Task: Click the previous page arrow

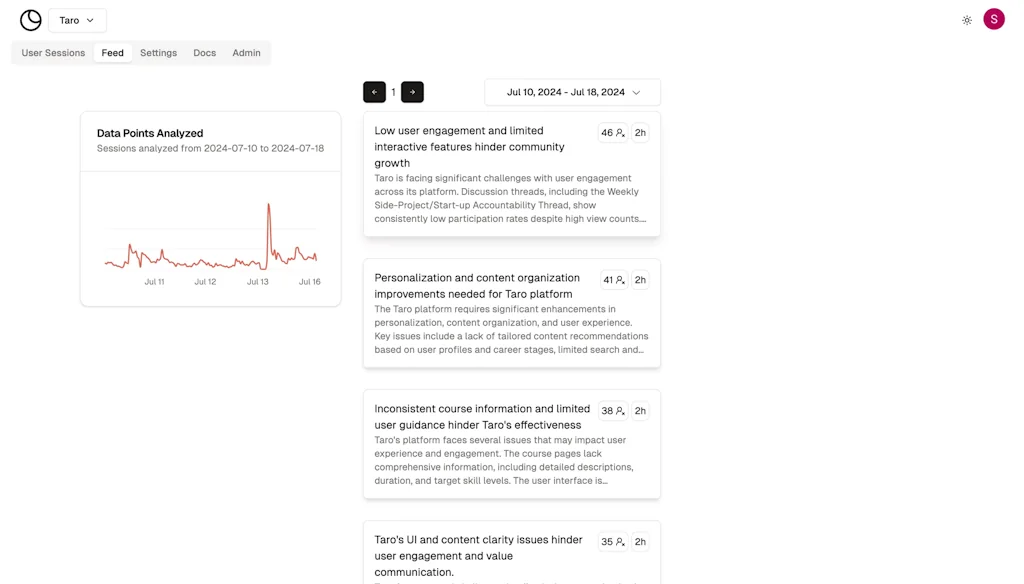Action: pos(374,91)
